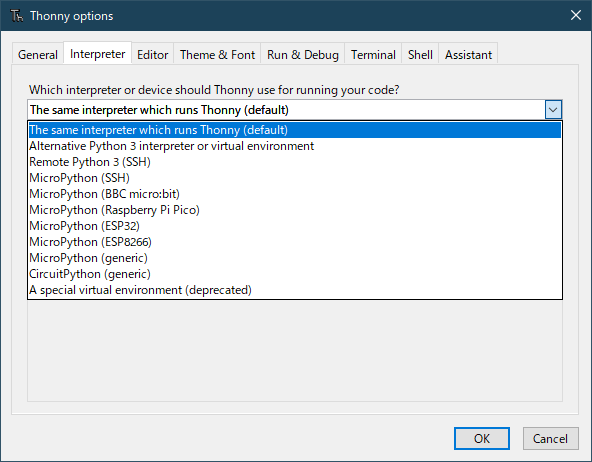
Task: Select the Interpreter tab
Action: click(x=97, y=54)
